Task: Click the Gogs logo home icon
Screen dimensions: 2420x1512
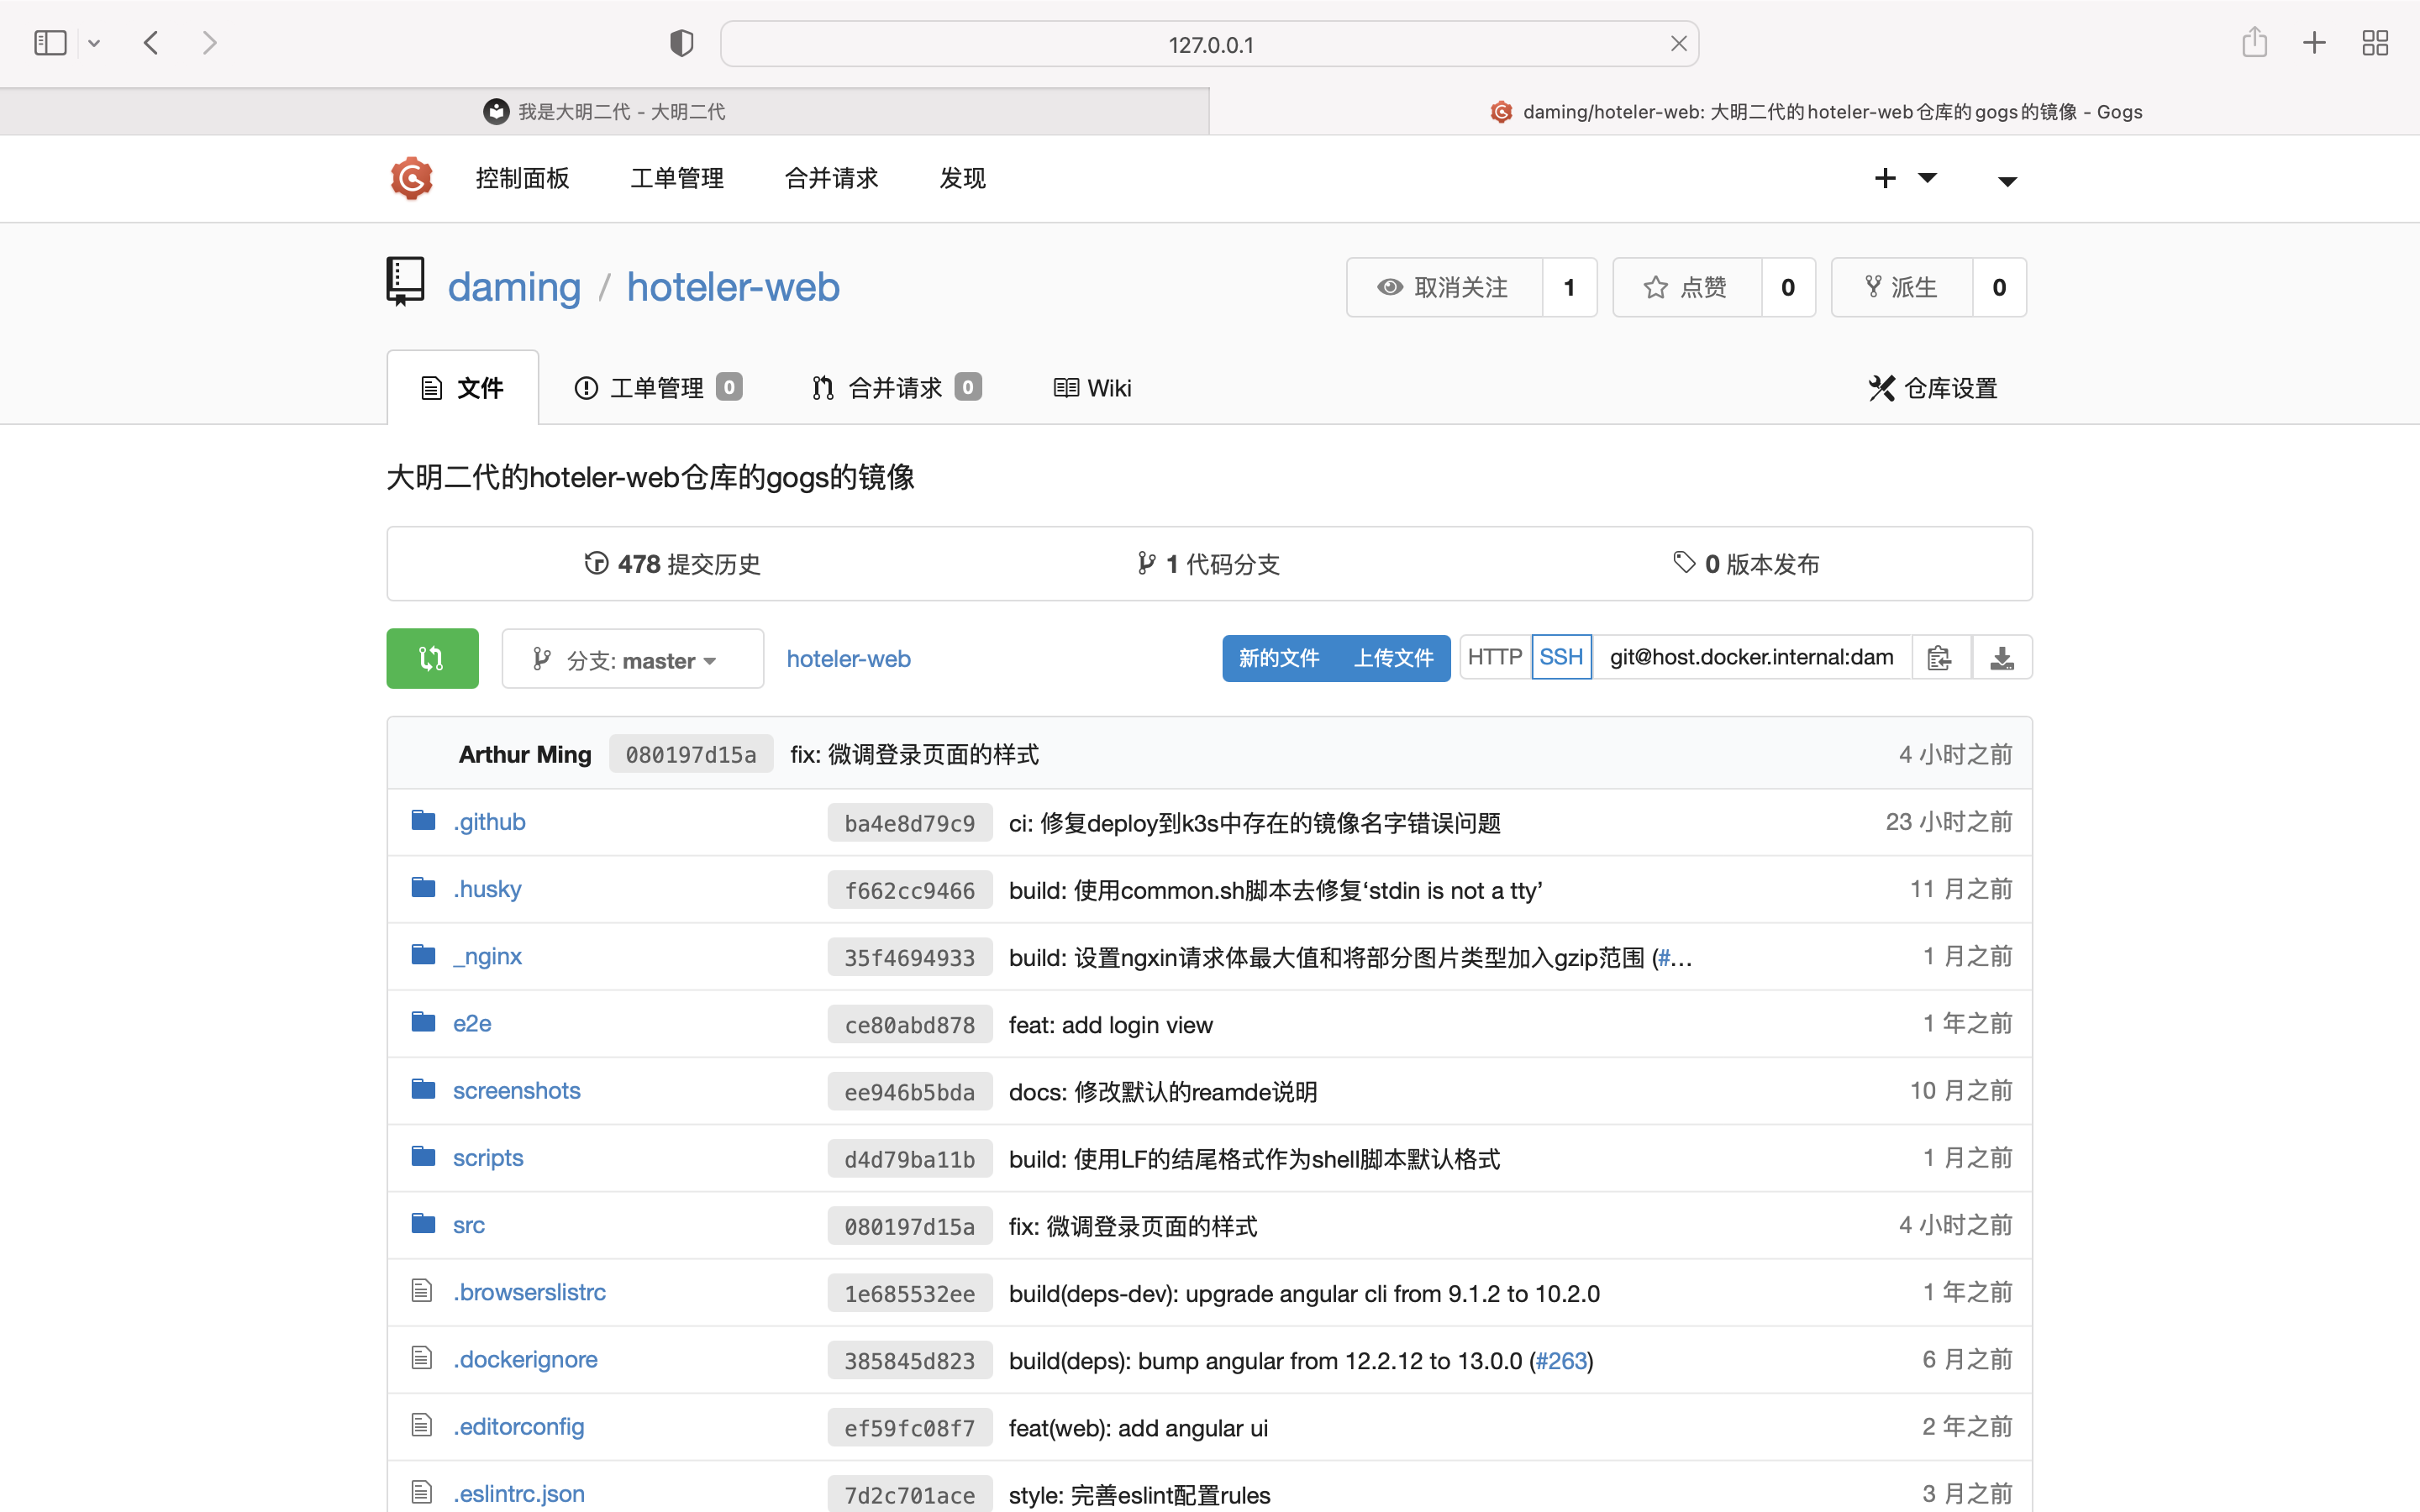Action: [411, 179]
